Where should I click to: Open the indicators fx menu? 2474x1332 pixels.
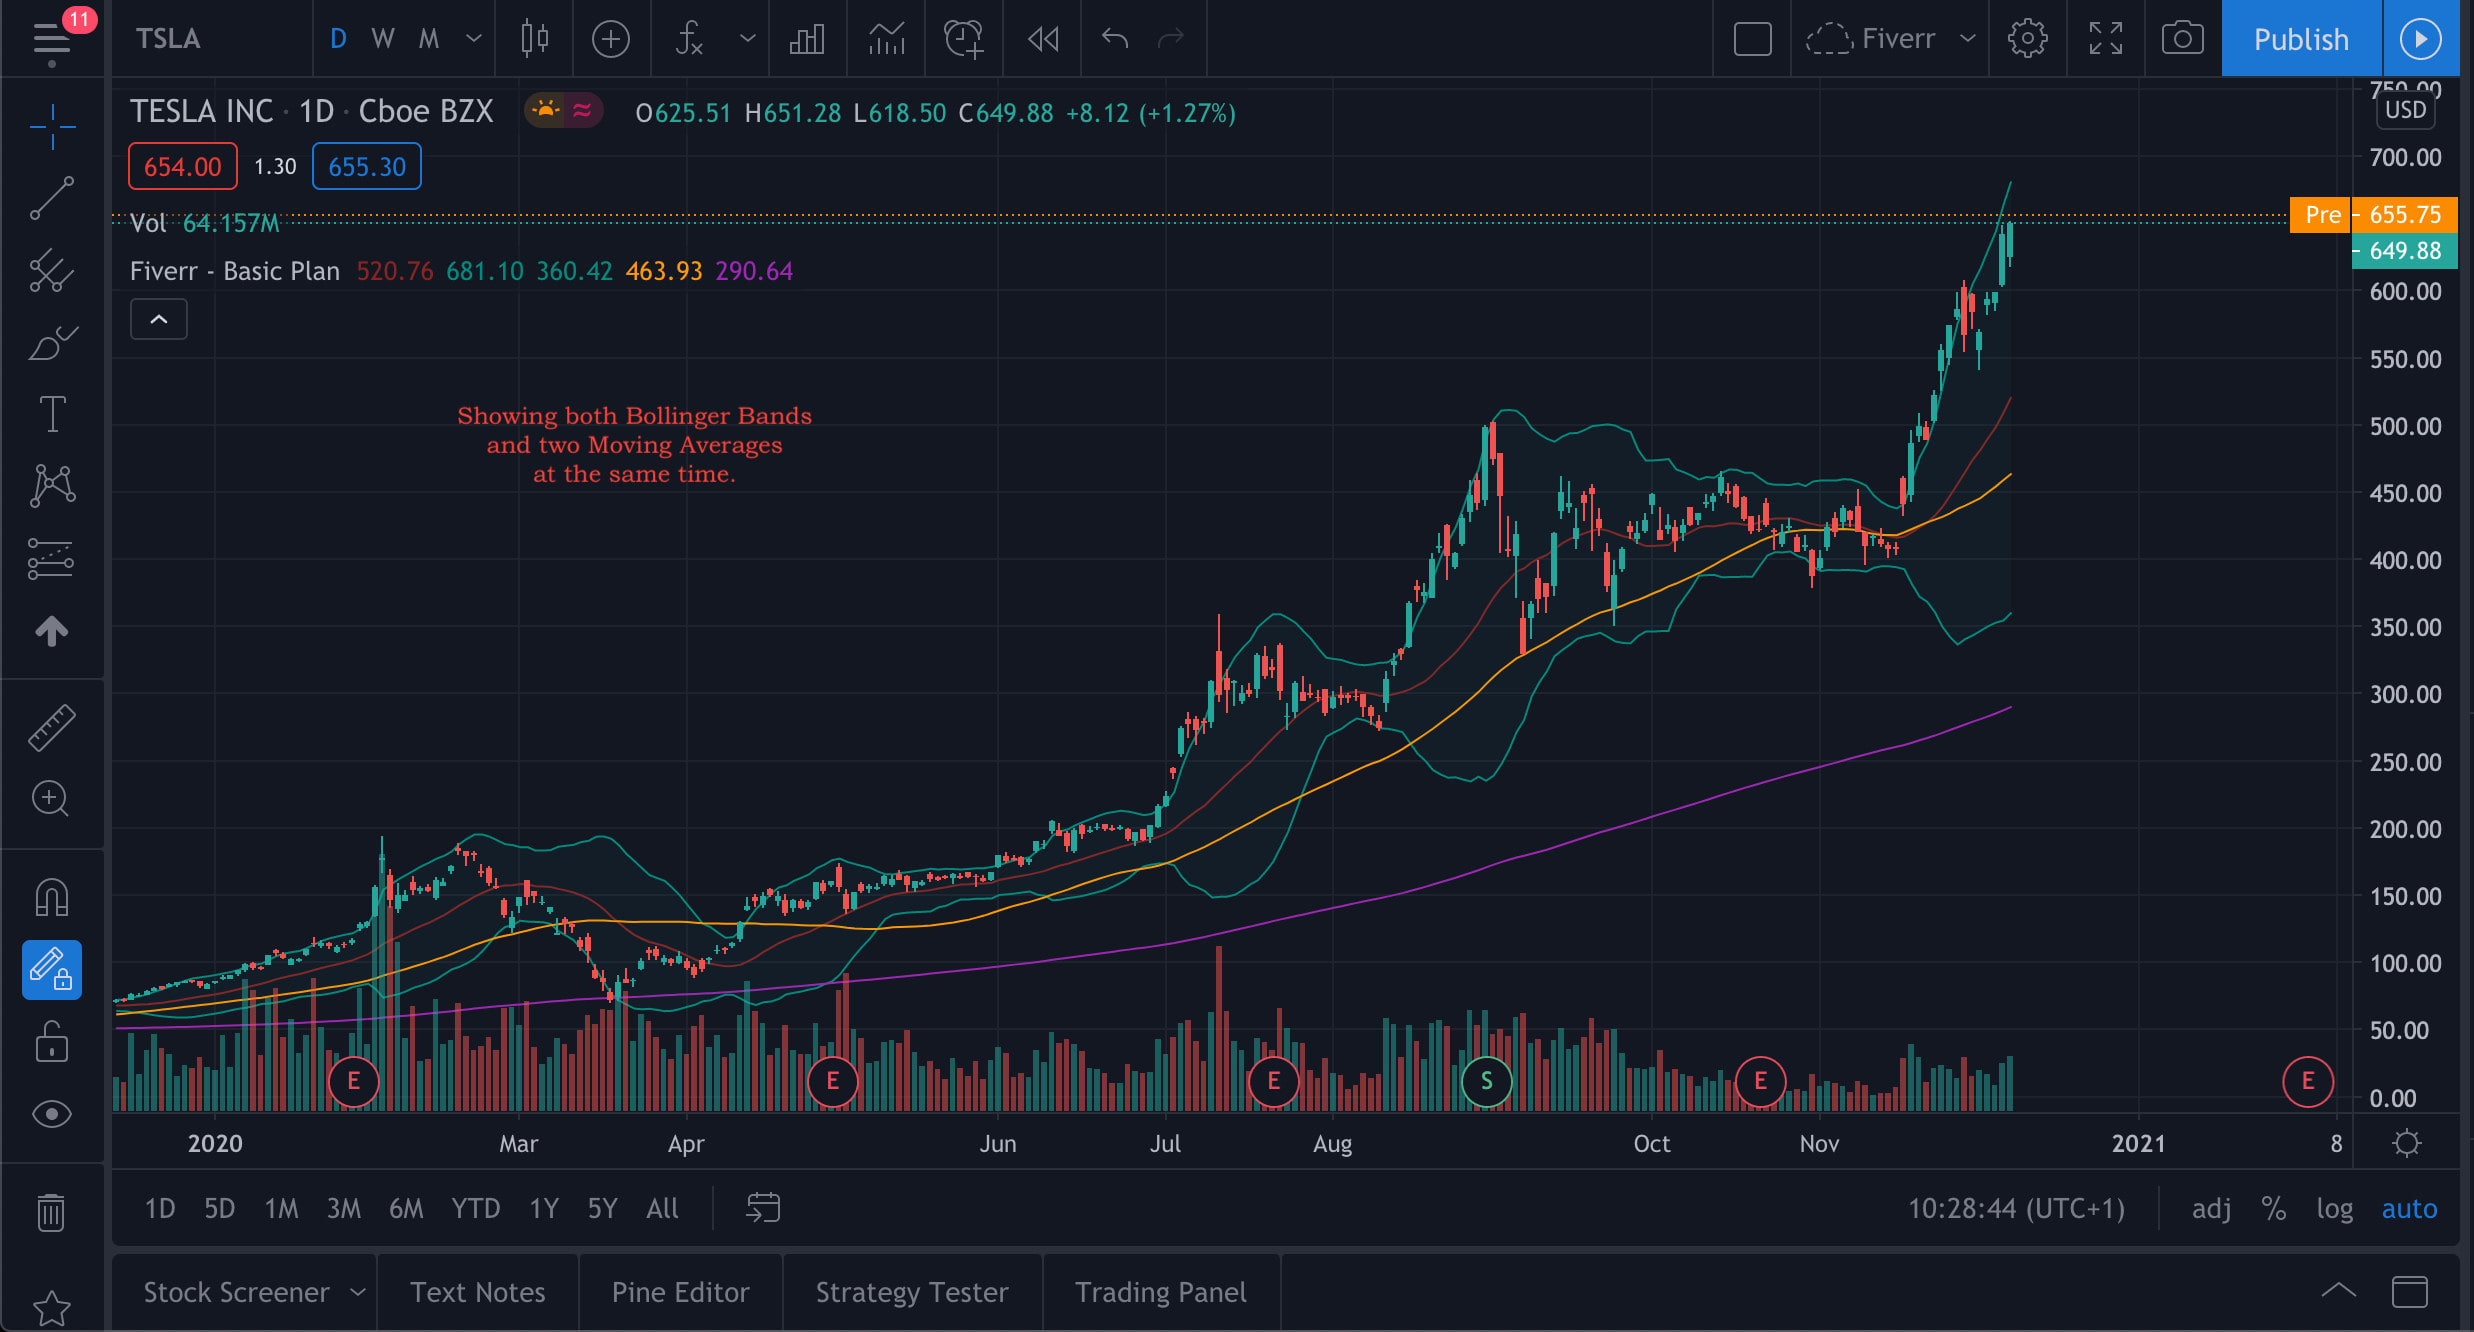pyautogui.click(x=689, y=39)
